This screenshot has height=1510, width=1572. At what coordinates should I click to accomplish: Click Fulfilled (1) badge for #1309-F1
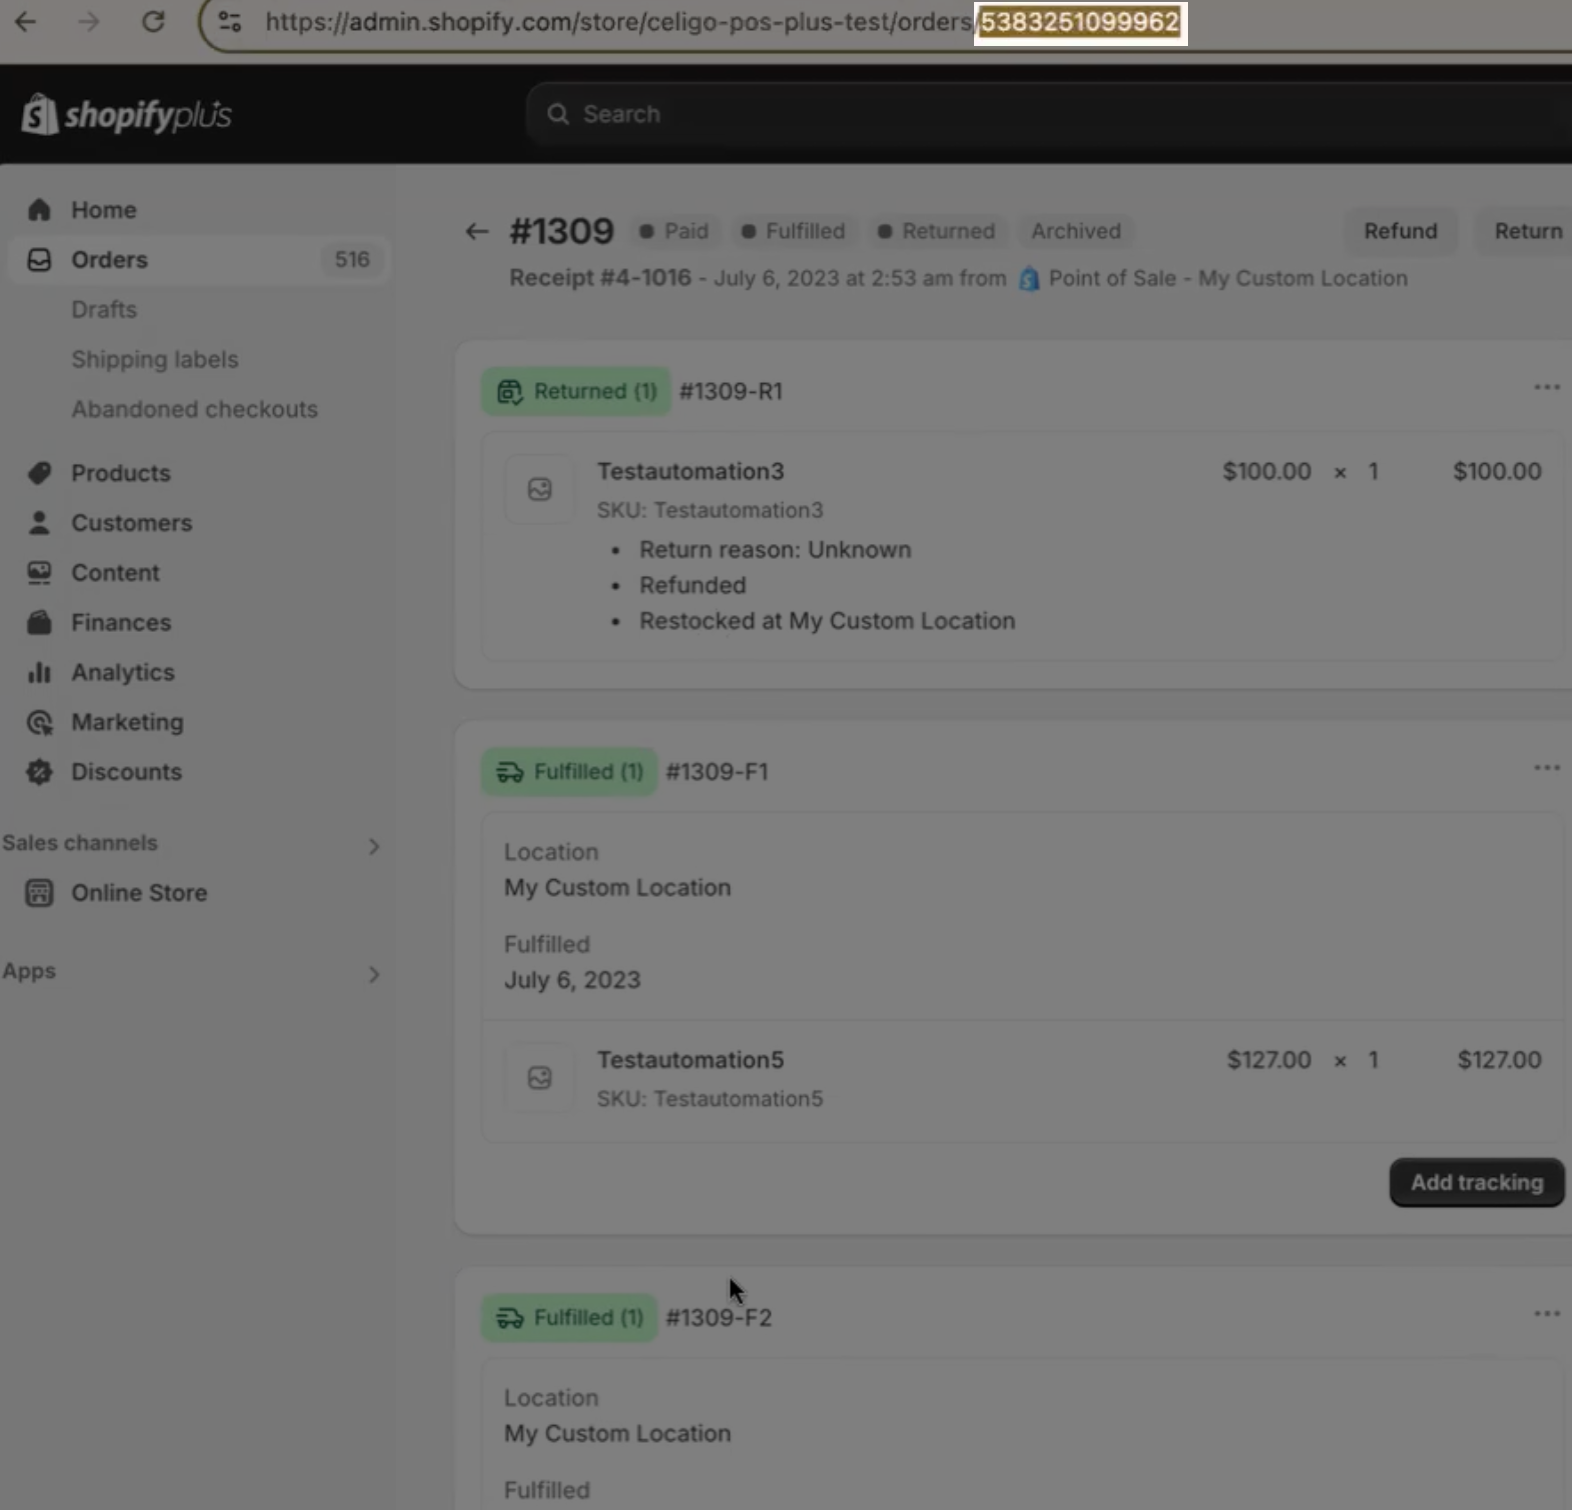click(570, 772)
